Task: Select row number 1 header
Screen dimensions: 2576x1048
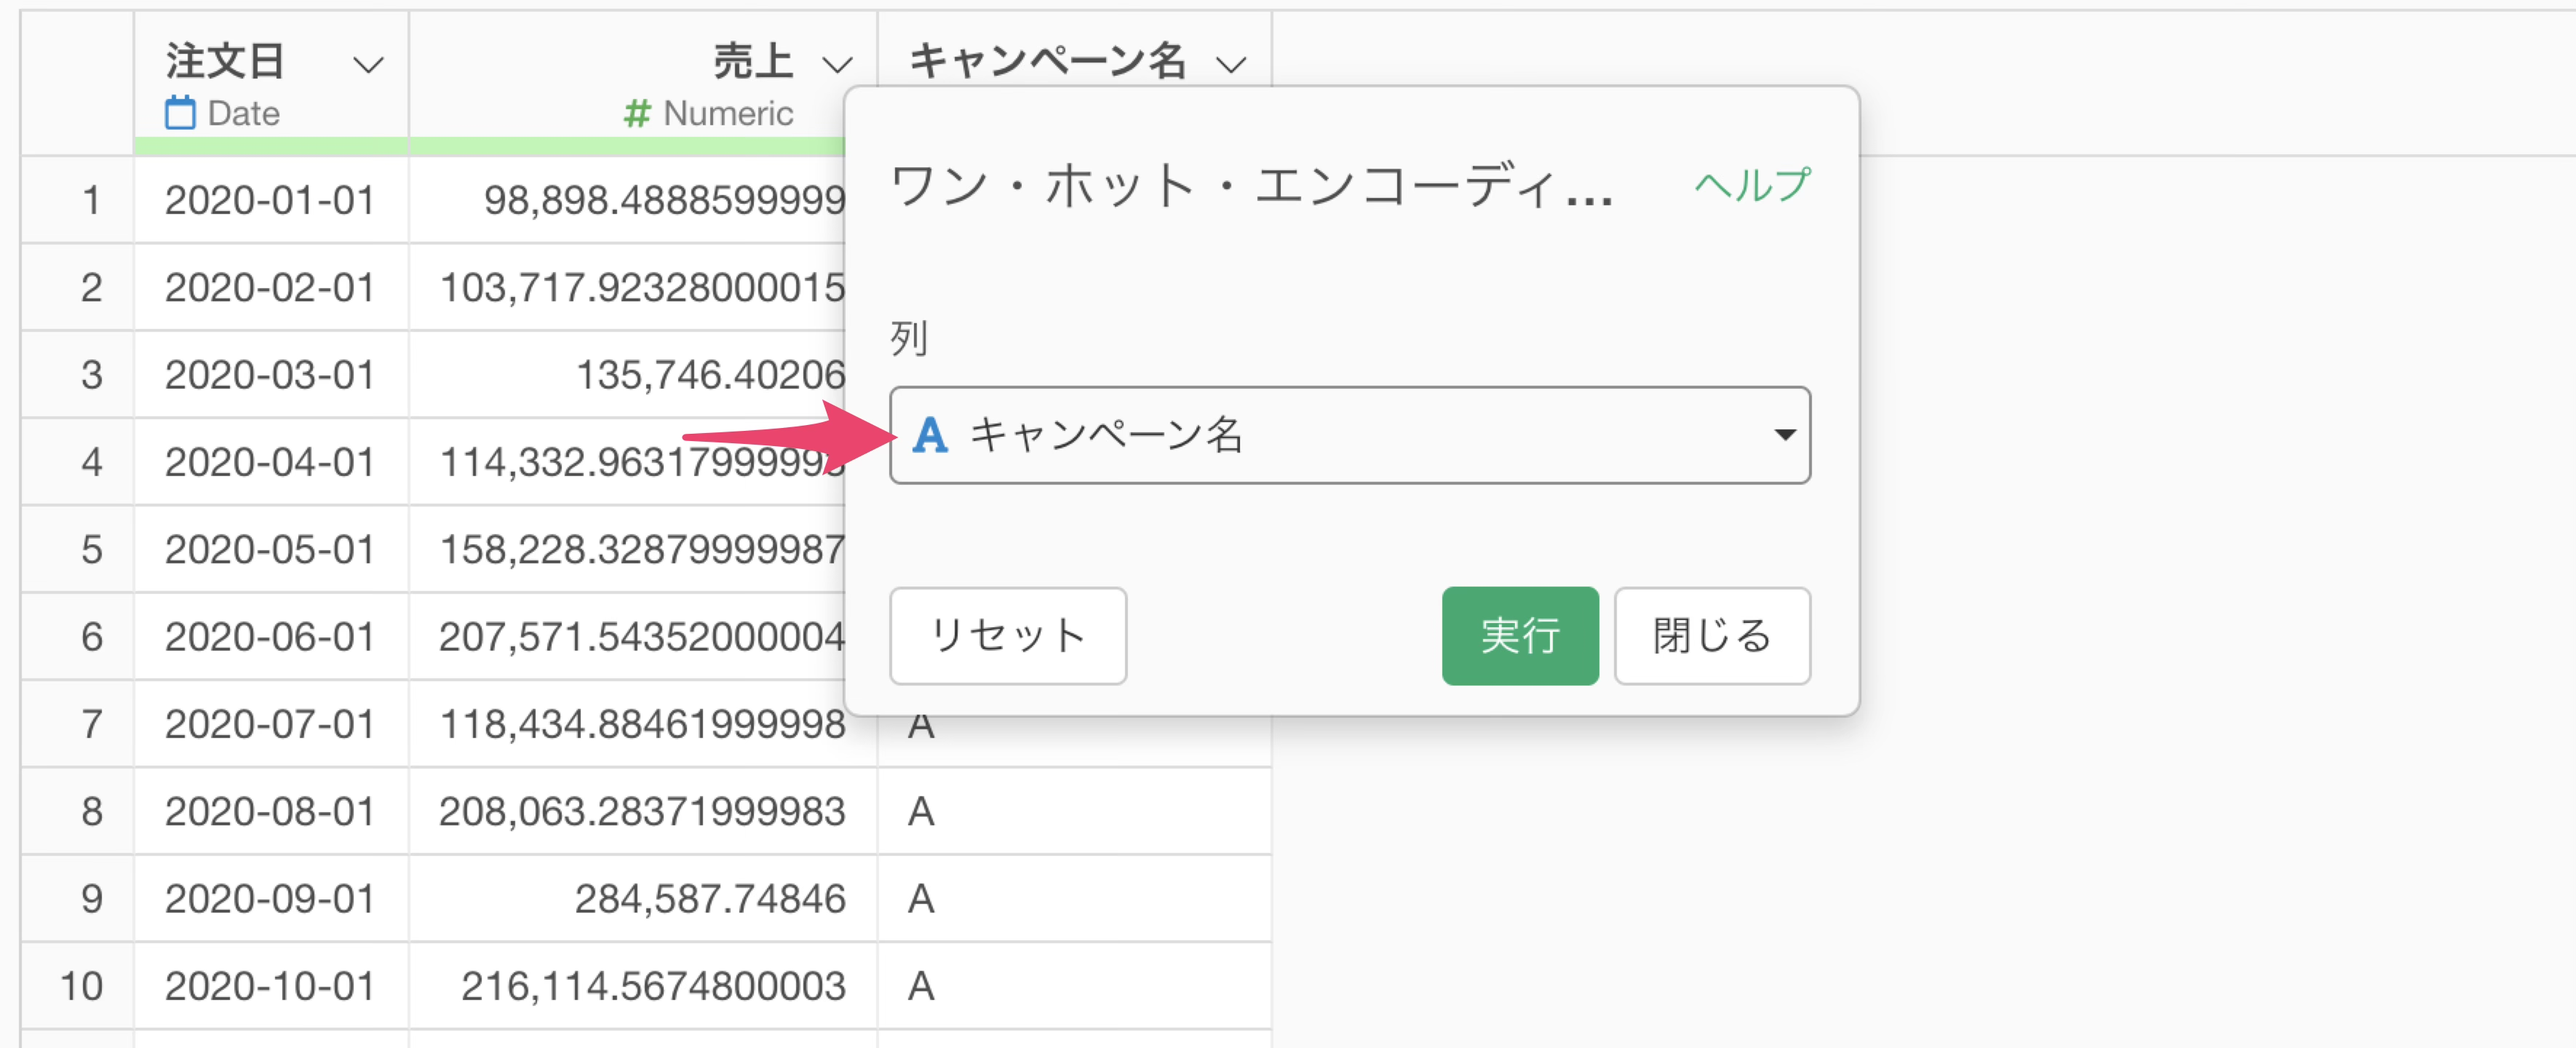Action: [x=90, y=200]
